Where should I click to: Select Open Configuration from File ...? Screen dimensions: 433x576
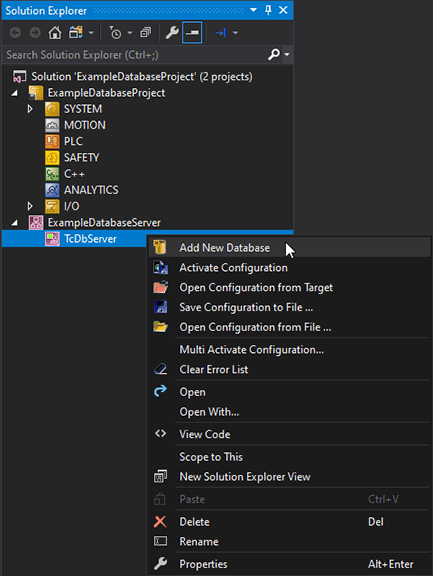pyautogui.click(x=289, y=327)
